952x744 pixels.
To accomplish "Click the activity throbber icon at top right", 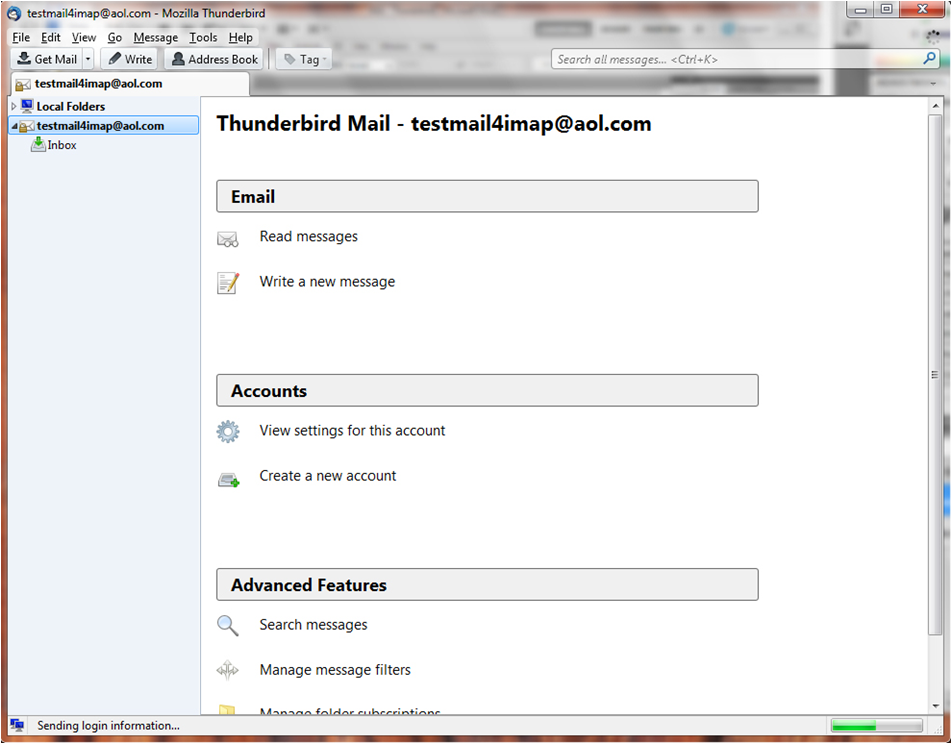I will [x=933, y=37].
